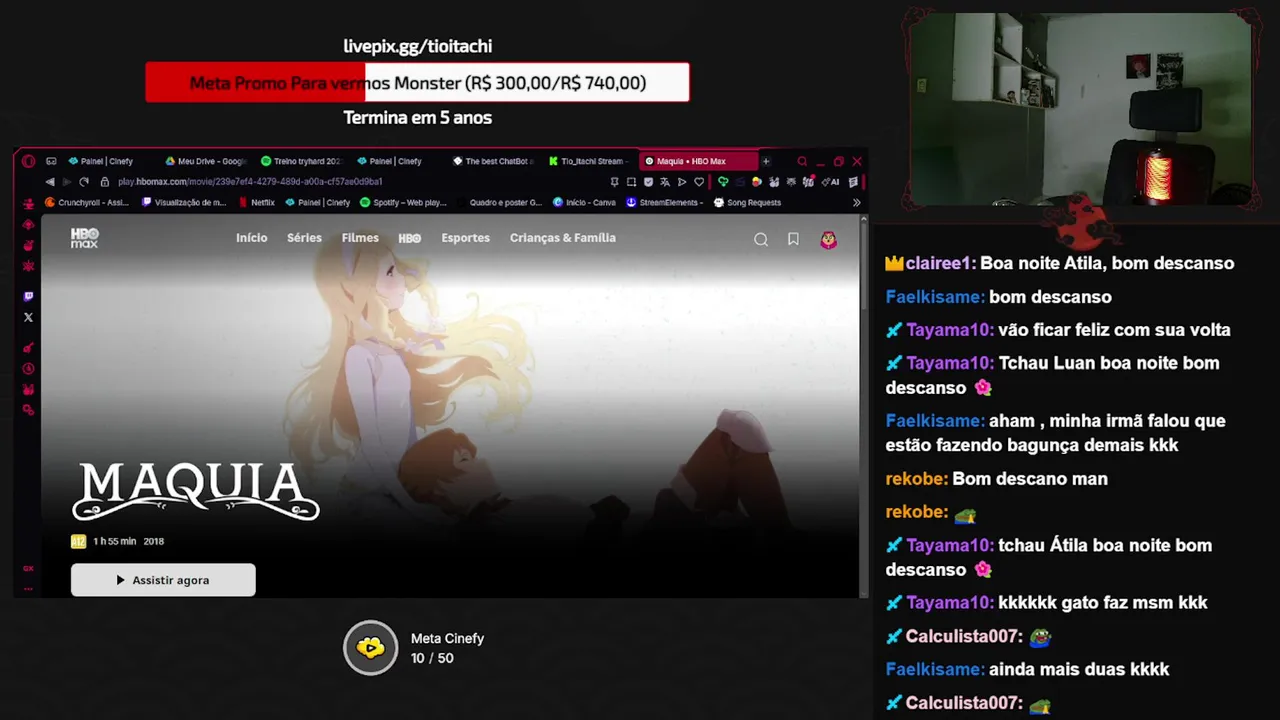Switch to The best ChatBot tab
This screenshot has width=1280, height=720.
(x=493, y=161)
